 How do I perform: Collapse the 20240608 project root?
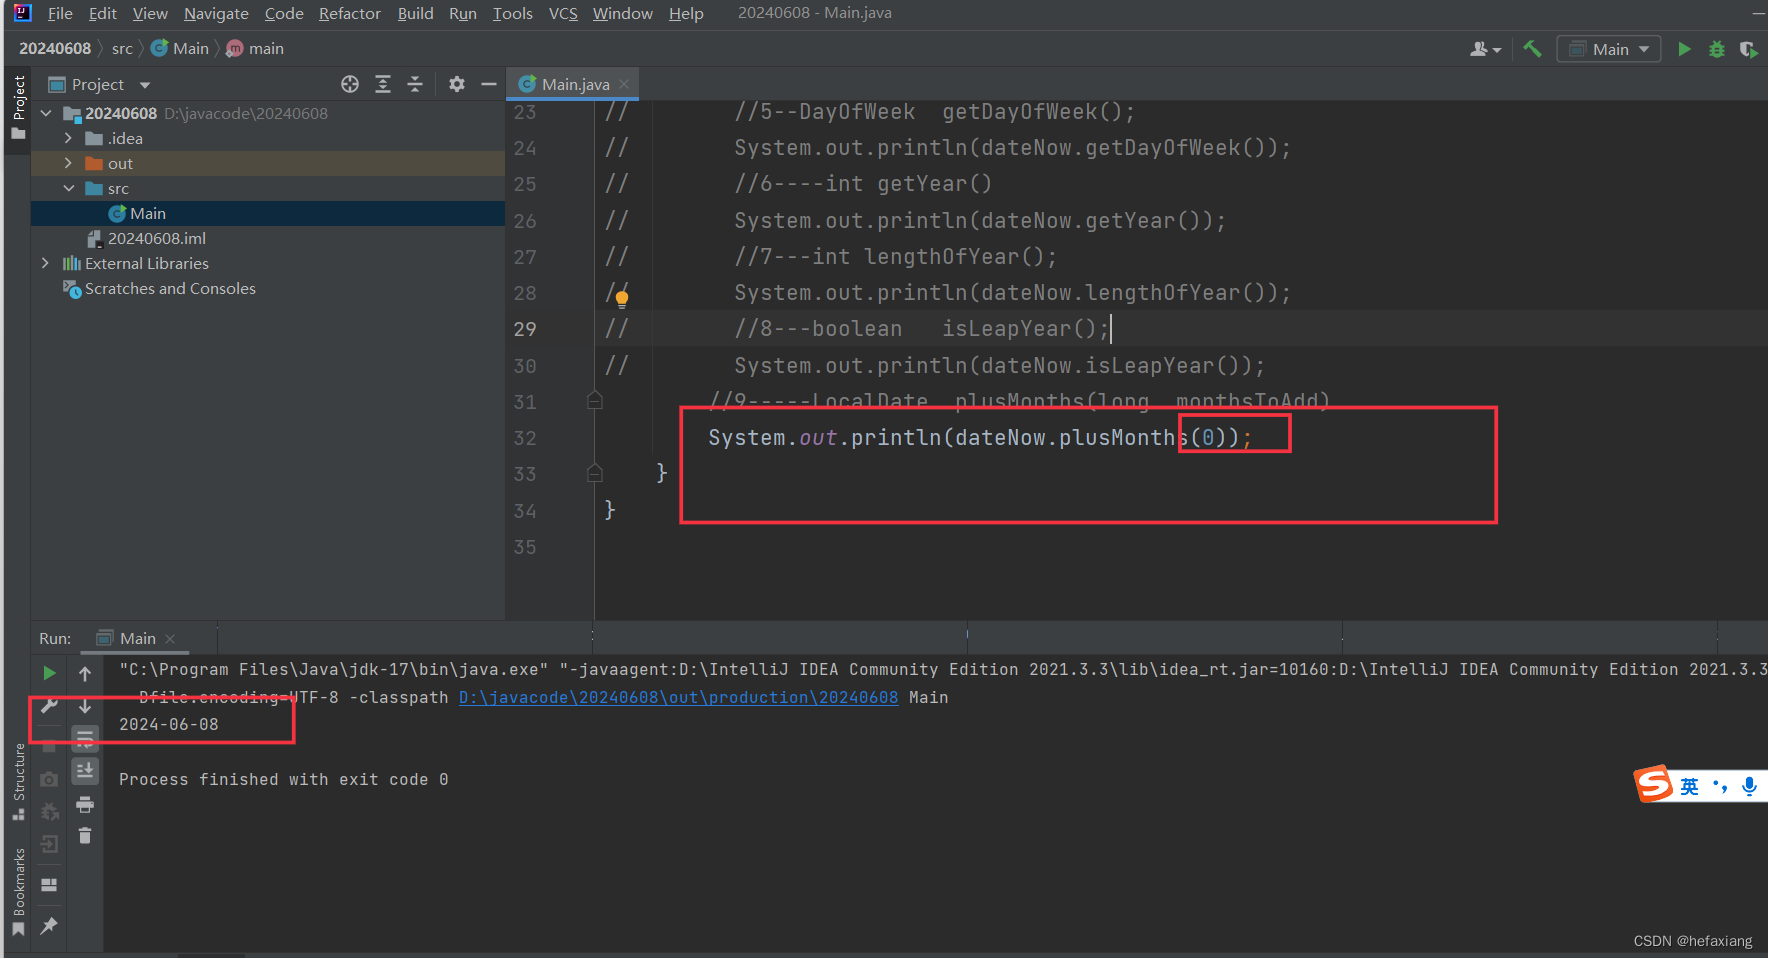coord(46,113)
